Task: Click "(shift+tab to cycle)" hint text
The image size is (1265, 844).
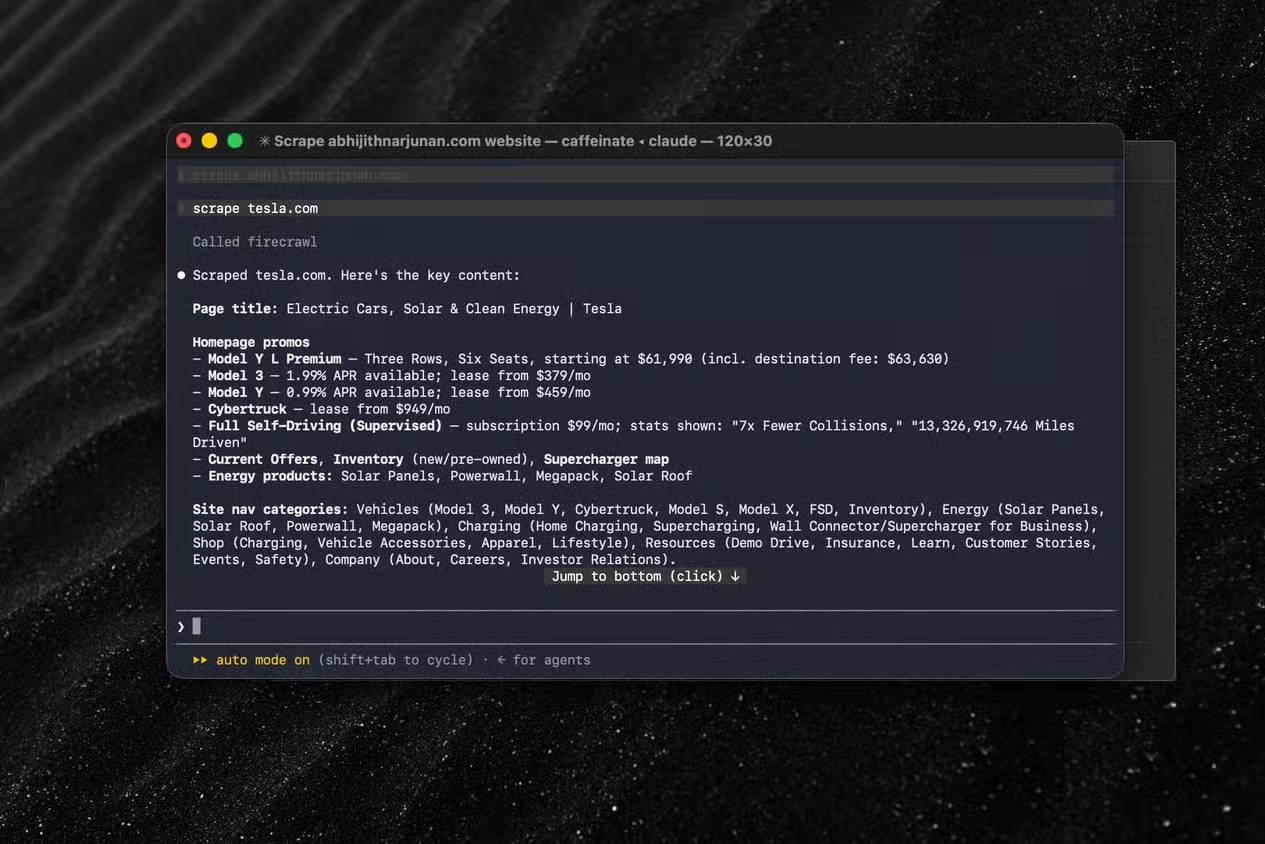Action: coord(396,660)
